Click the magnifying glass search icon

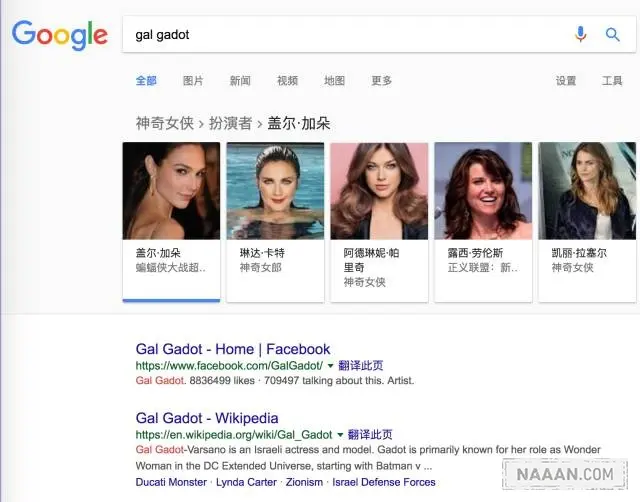point(612,35)
